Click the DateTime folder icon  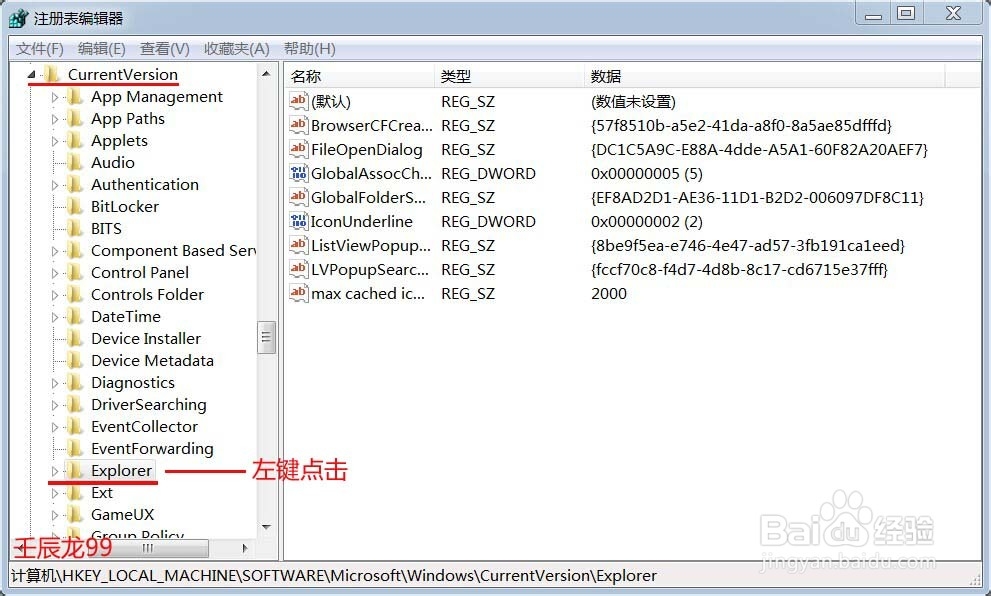(x=75, y=317)
